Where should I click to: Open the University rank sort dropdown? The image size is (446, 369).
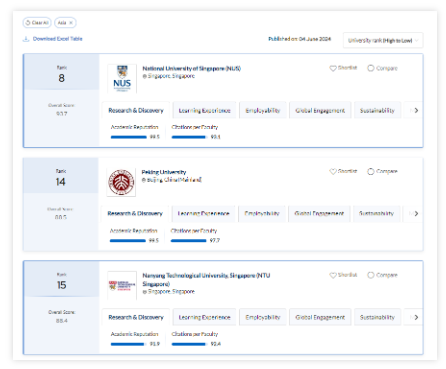point(383,41)
